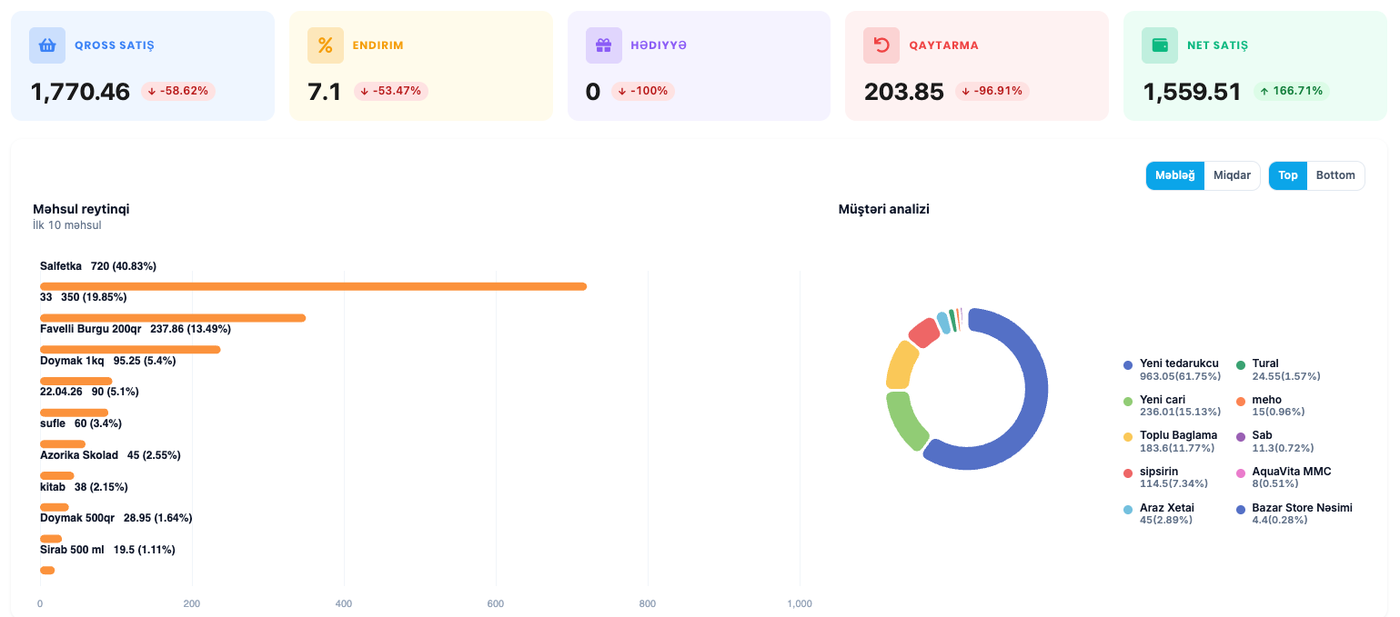Click the -96.91% change badge
1400x617 pixels.
[992, 91]
